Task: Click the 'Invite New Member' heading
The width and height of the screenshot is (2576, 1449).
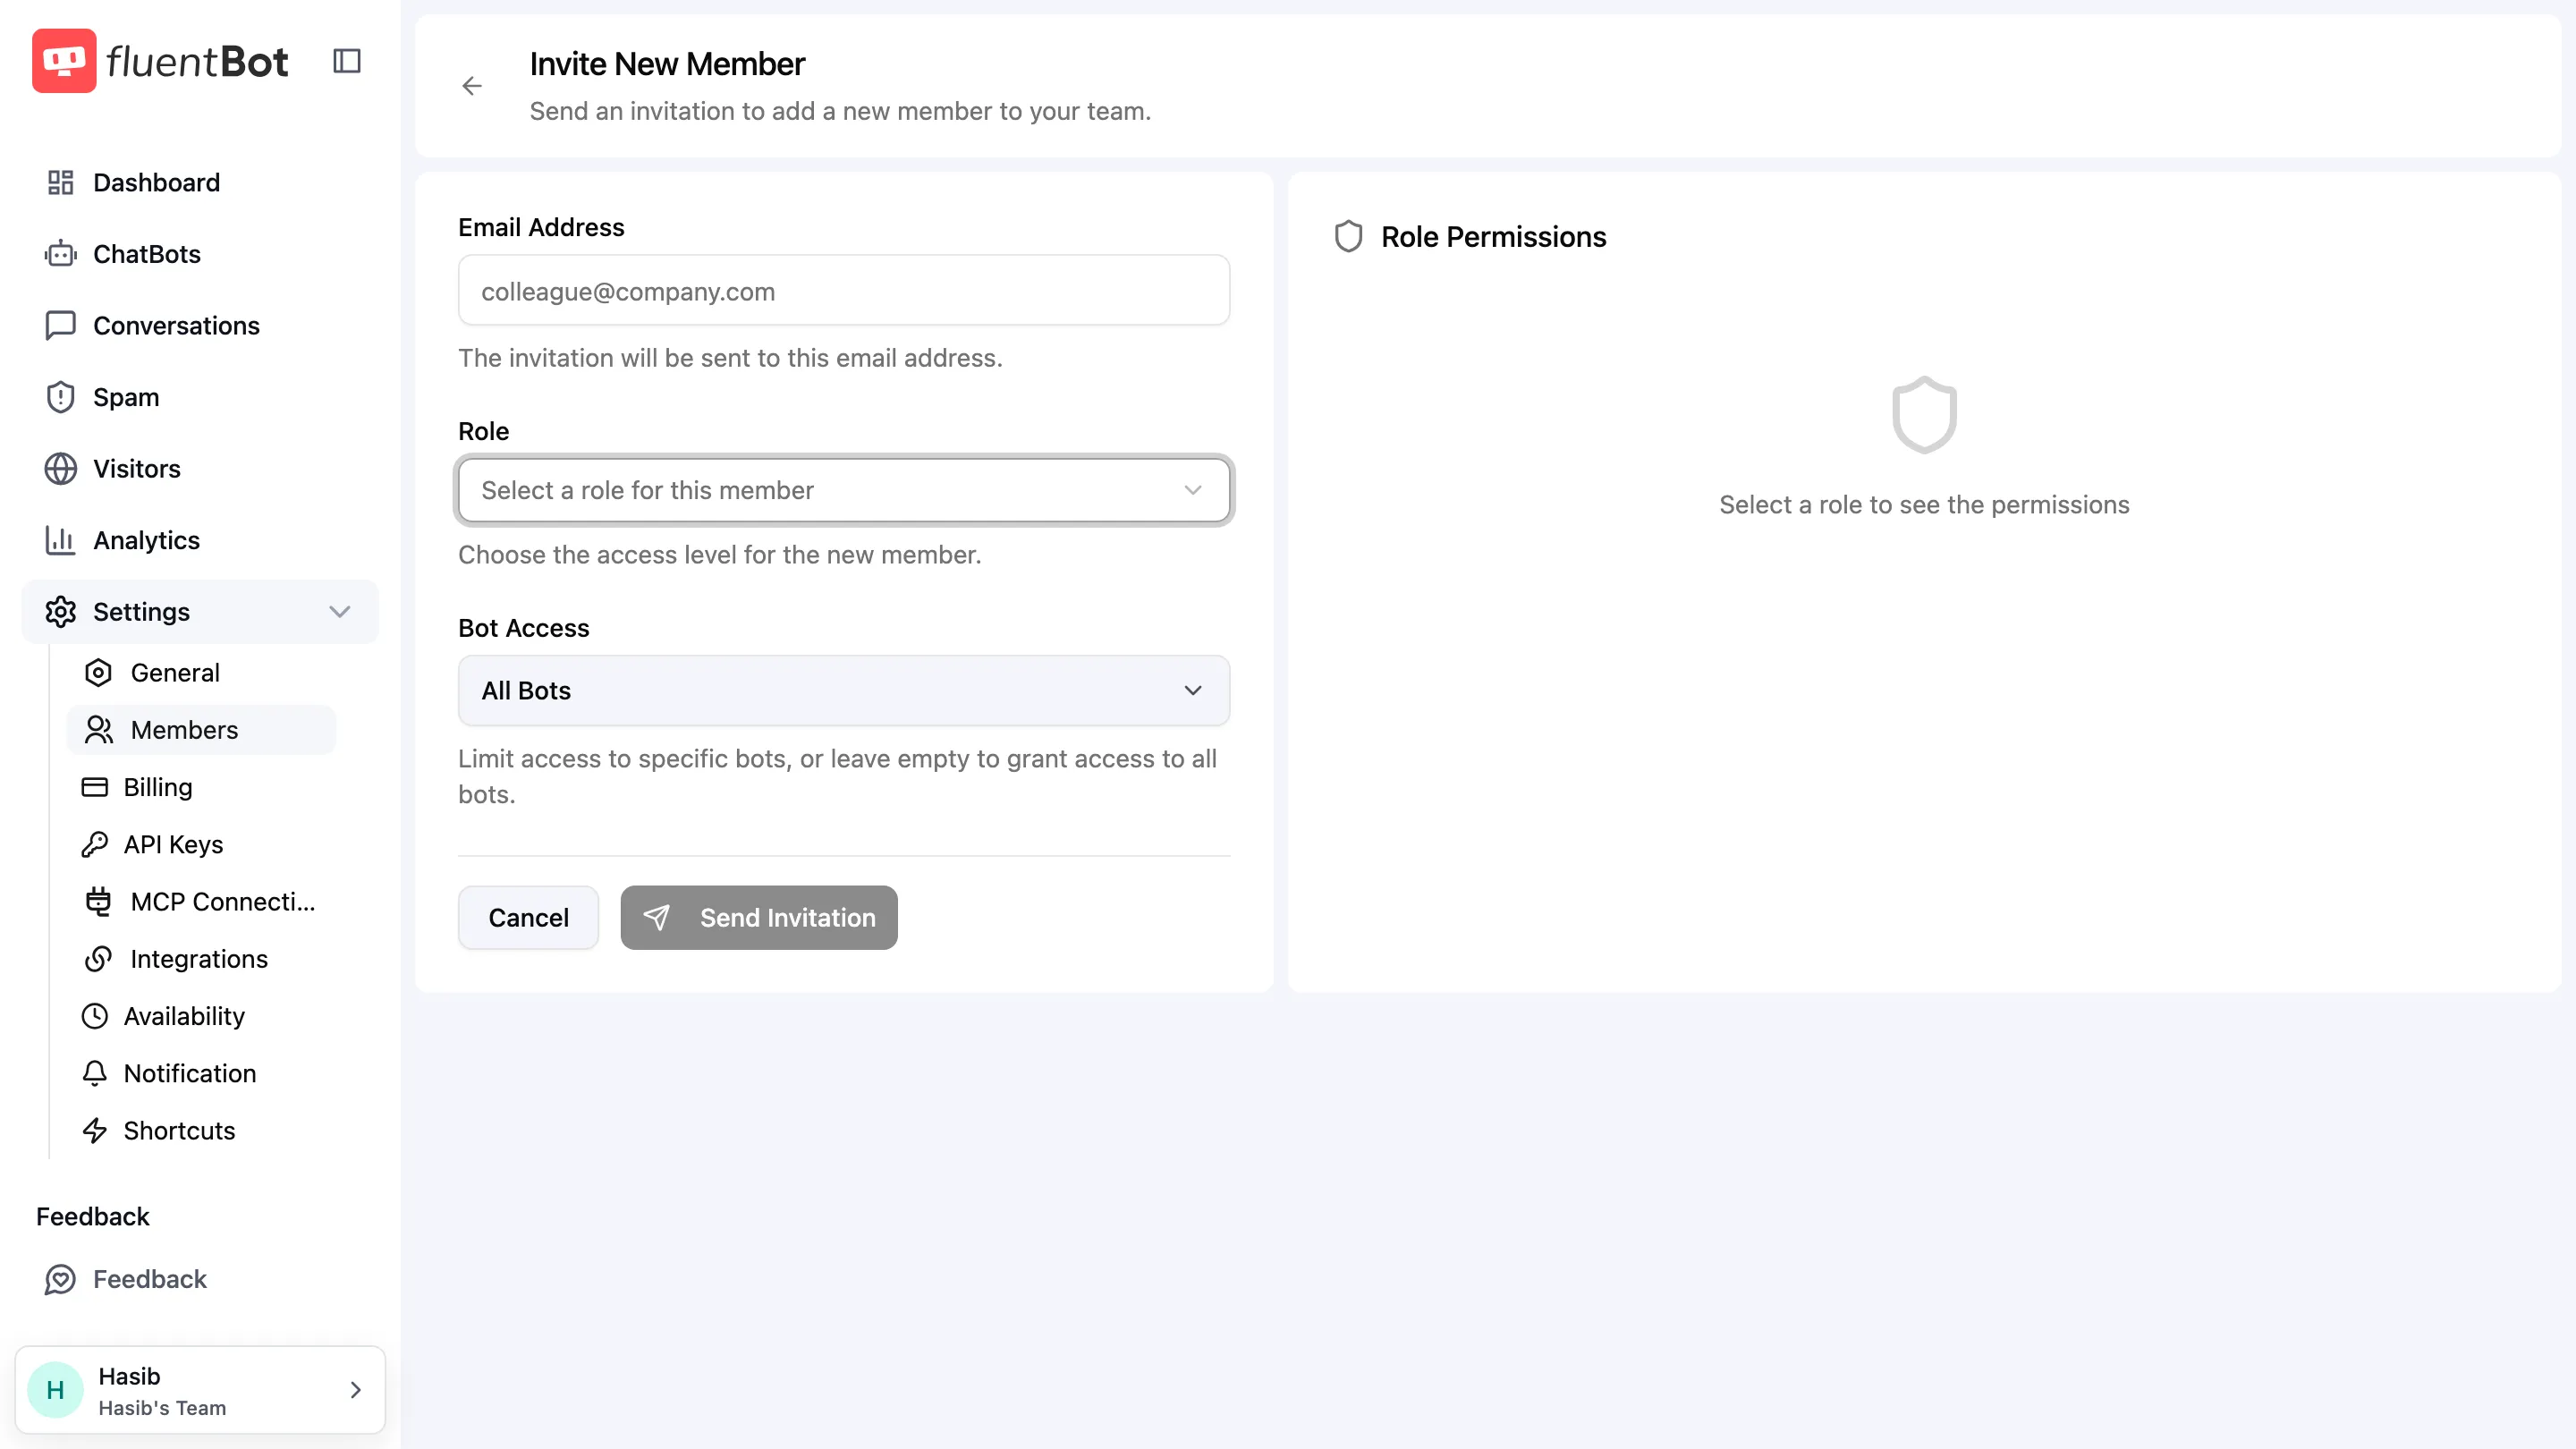Action: click(x=667, y=64)
